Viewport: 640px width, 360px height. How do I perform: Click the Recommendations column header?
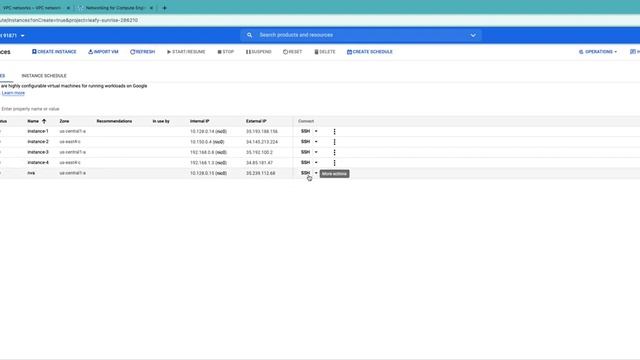coord(114,121)
